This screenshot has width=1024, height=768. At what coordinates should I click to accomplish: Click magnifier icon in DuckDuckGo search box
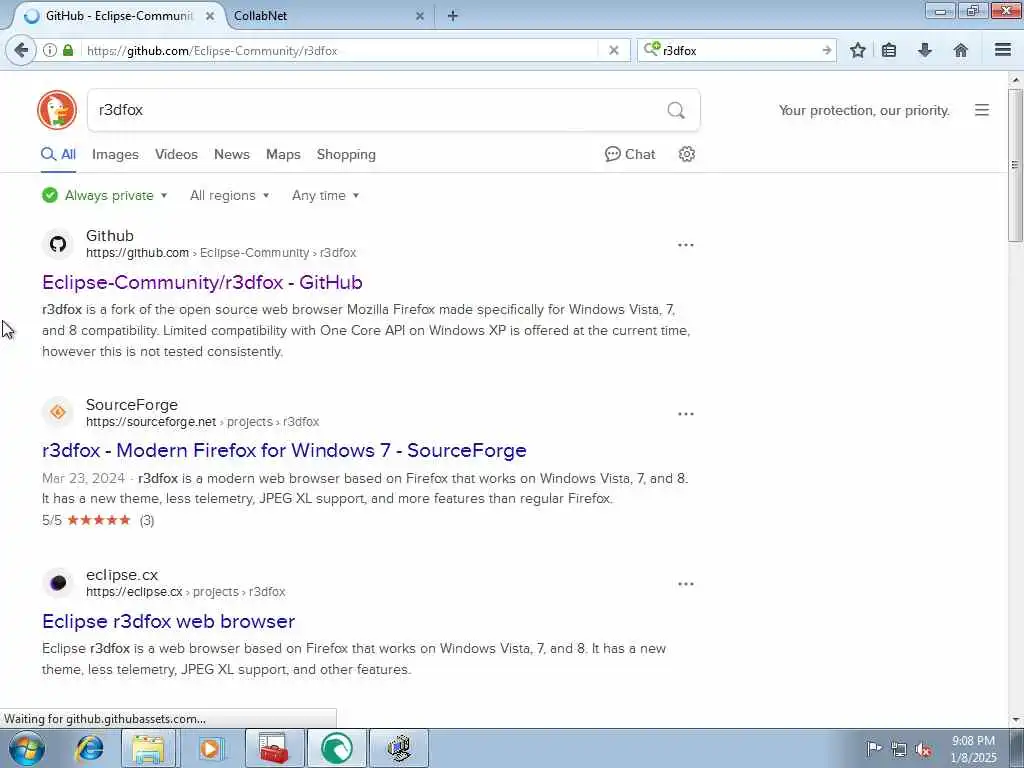tap(676, 110)
